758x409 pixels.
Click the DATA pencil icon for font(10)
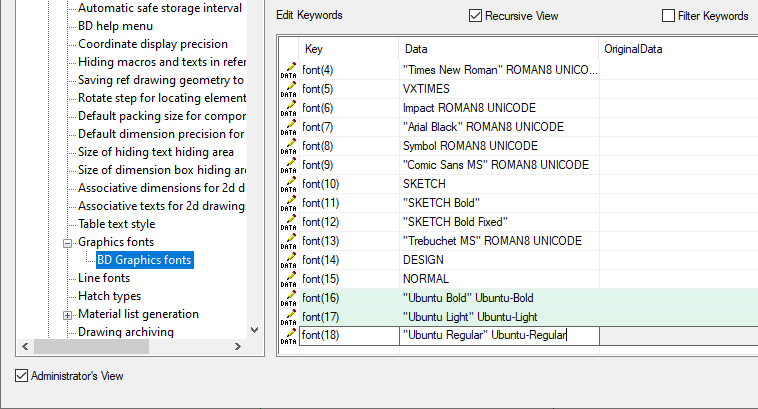pyautogui.click(x=288, y=184)
